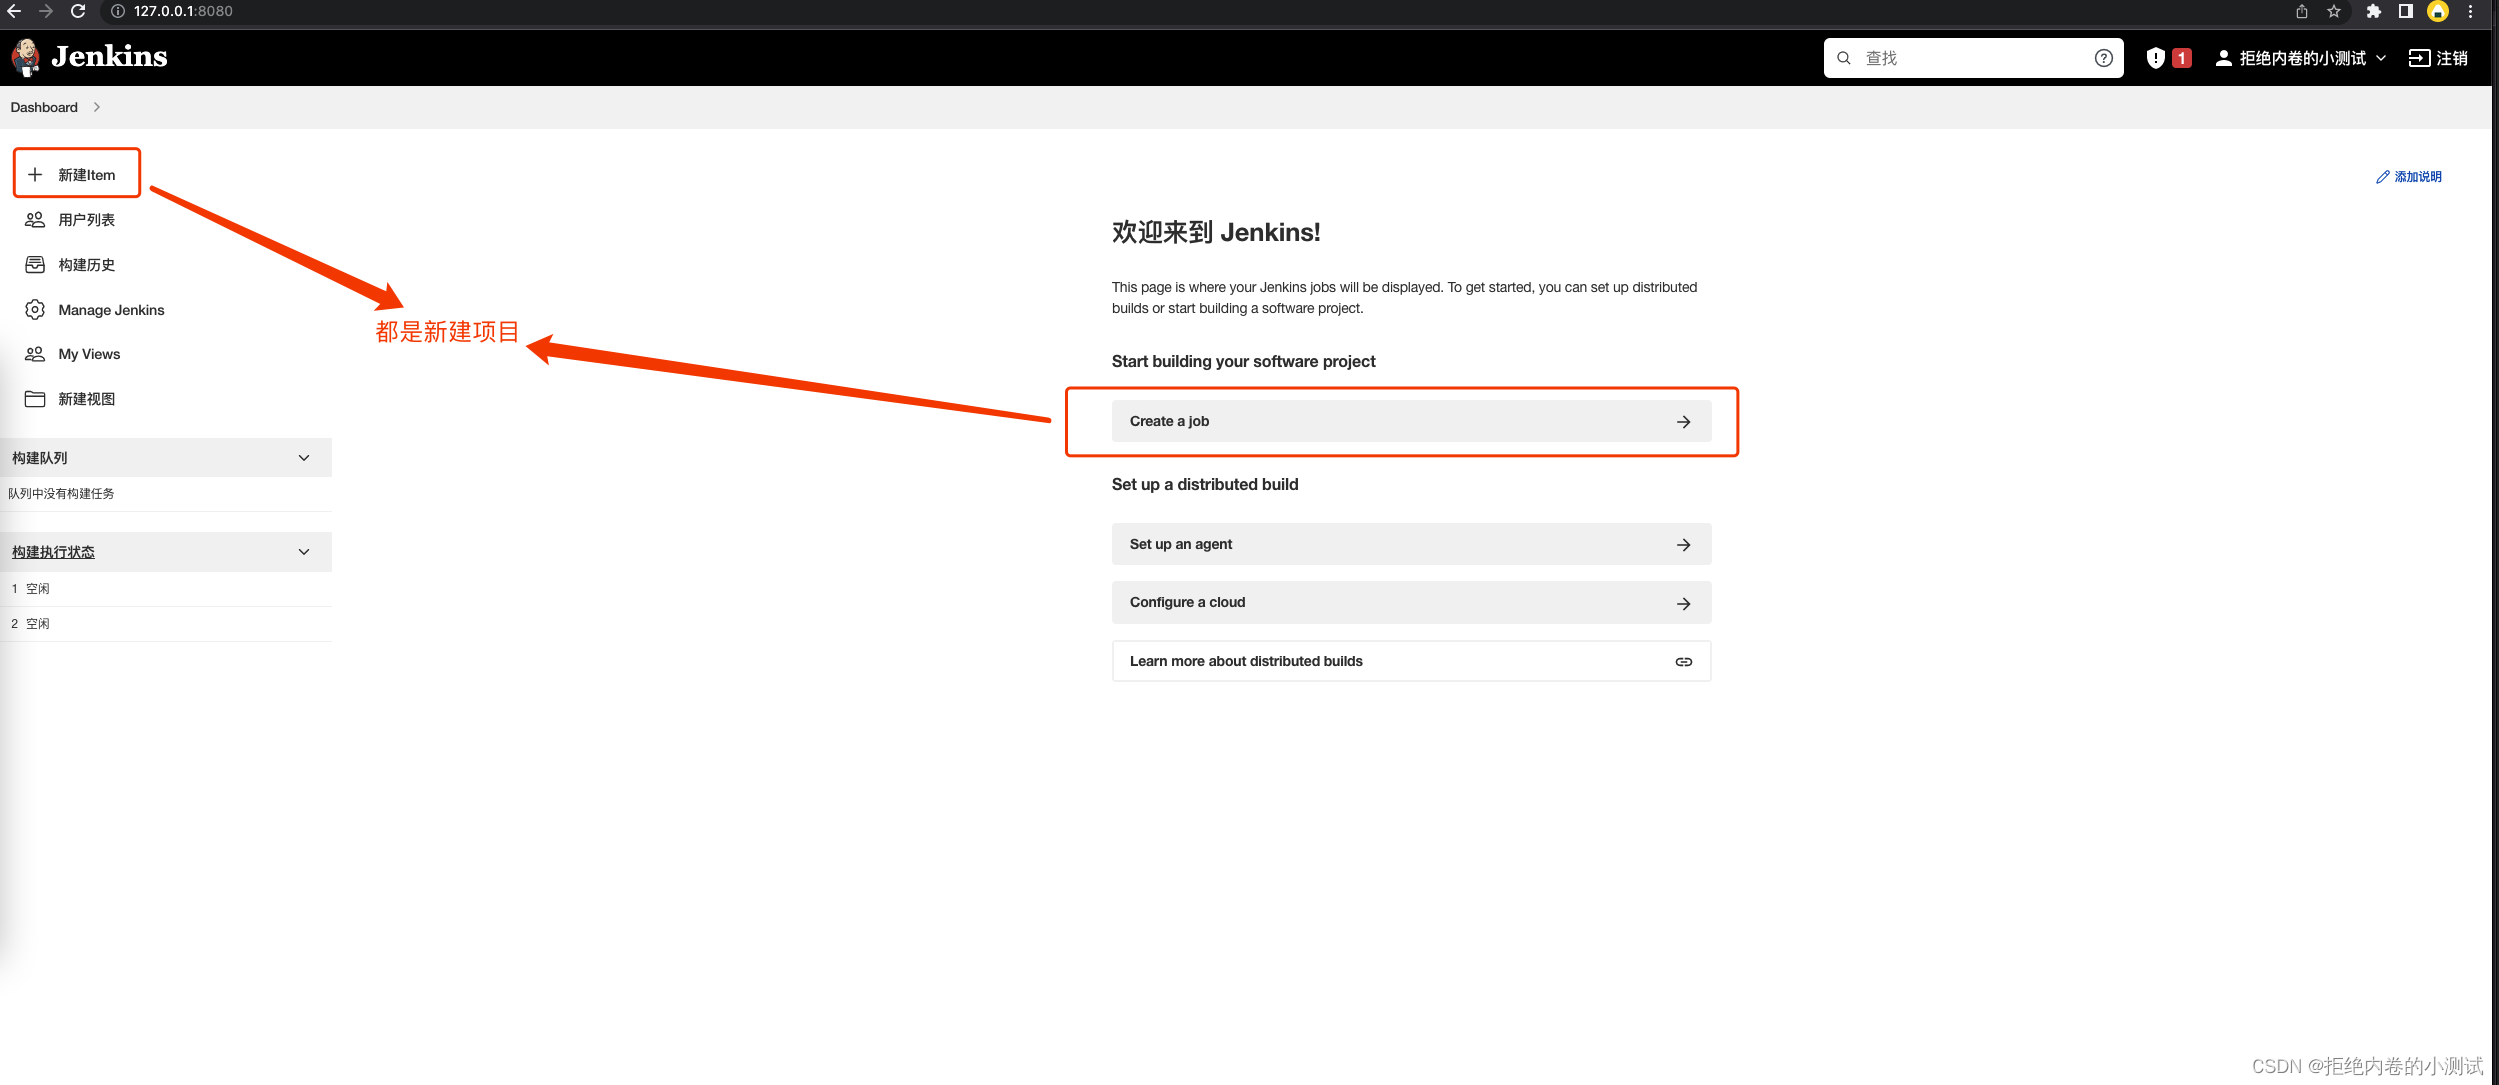Bookmark page with star icon
2499x1085 pixels.
click(x=2334, y=11)
